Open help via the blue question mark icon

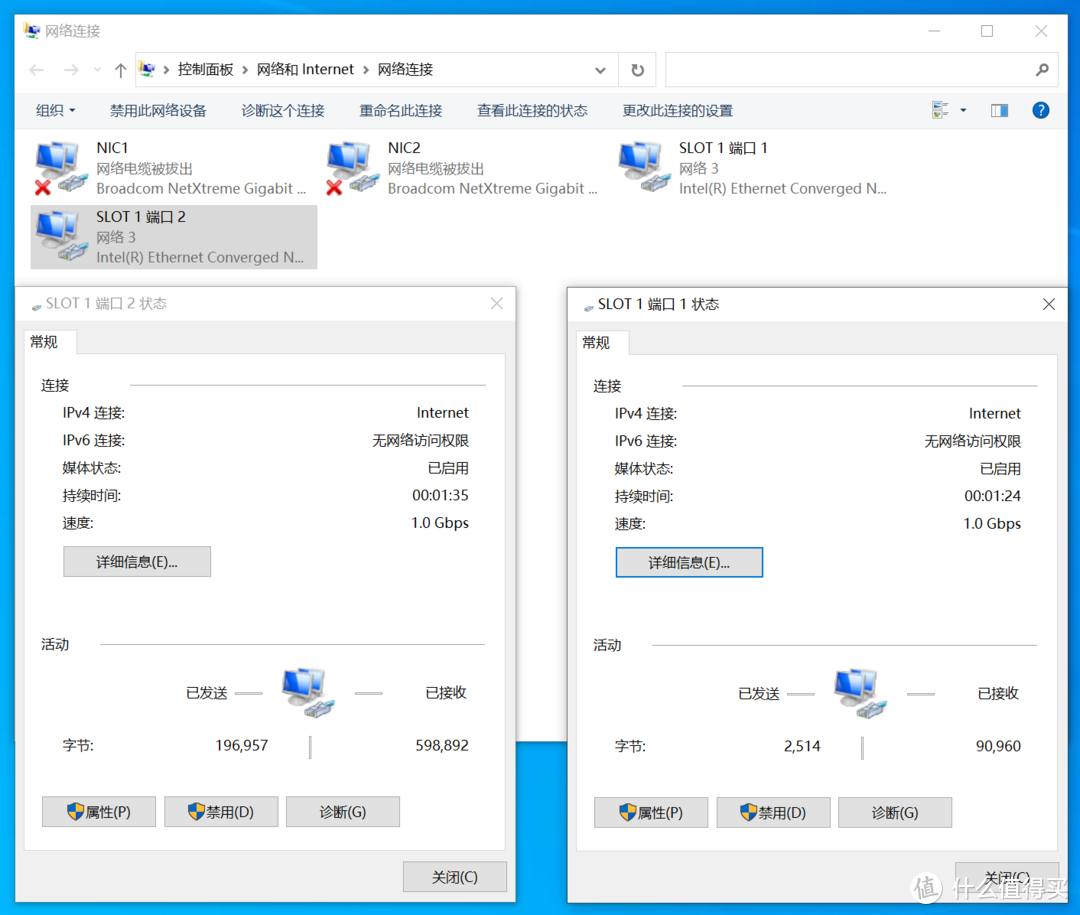[1041, 110]
